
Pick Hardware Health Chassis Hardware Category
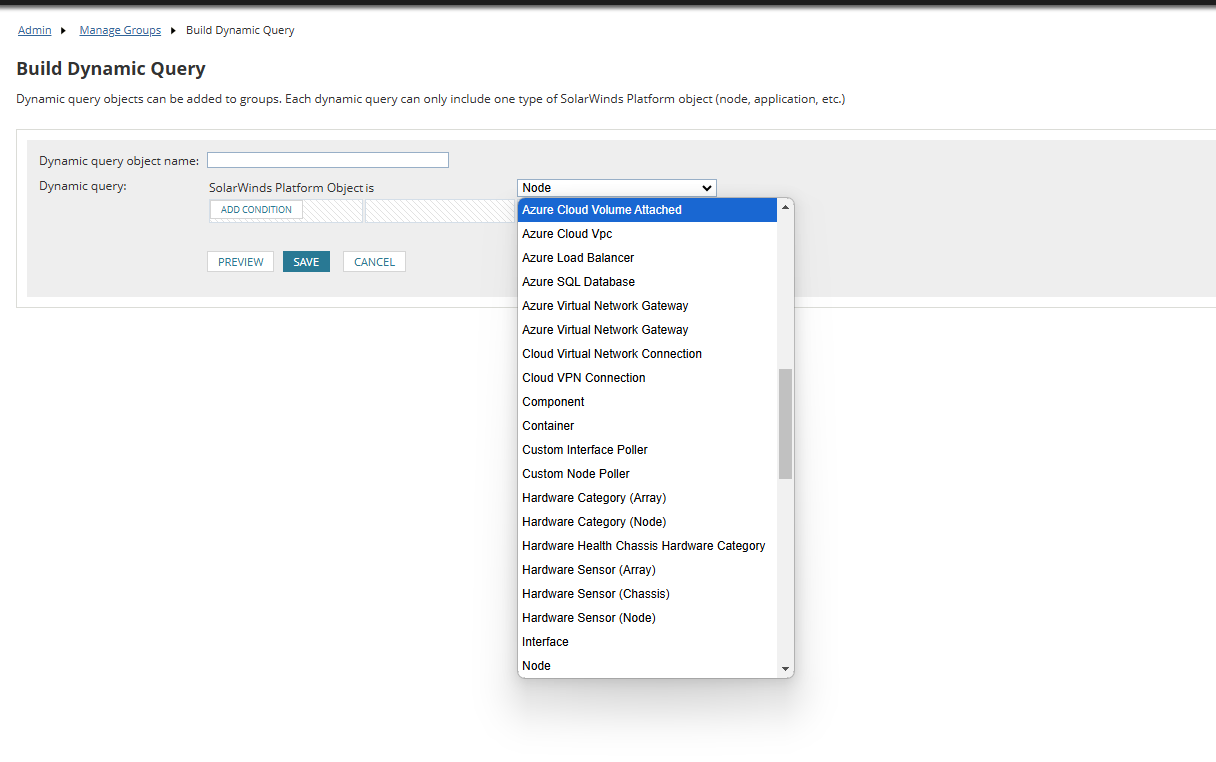(647, 546)
